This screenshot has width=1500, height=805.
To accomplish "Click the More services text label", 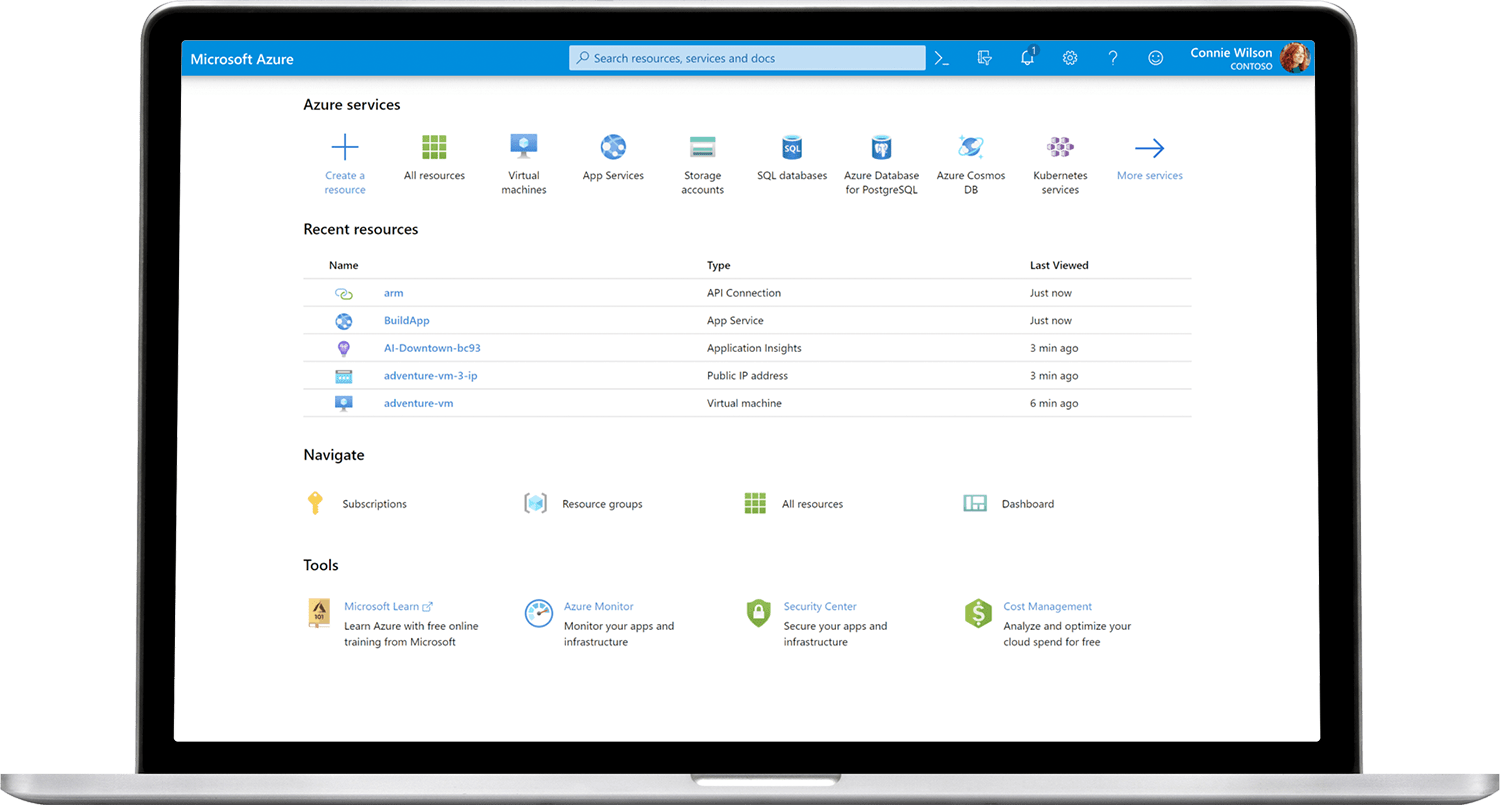I will 1150,176.
